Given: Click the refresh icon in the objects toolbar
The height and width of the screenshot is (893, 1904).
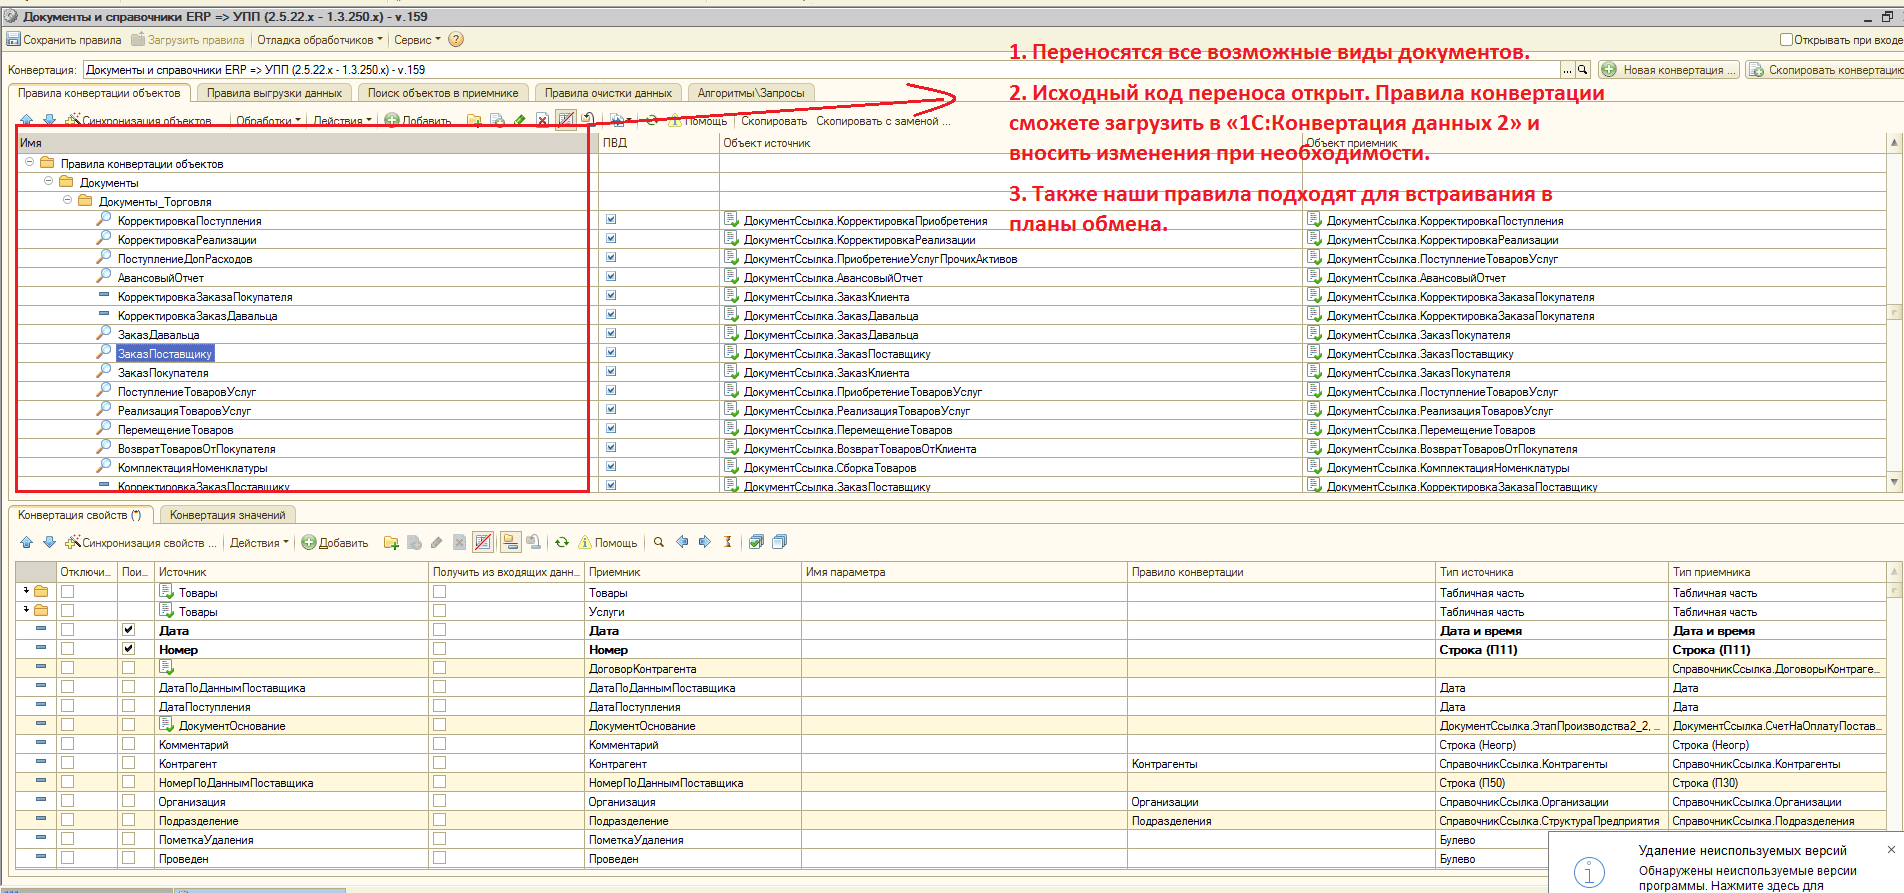Looking at the screenshot, I should [652, 120].
